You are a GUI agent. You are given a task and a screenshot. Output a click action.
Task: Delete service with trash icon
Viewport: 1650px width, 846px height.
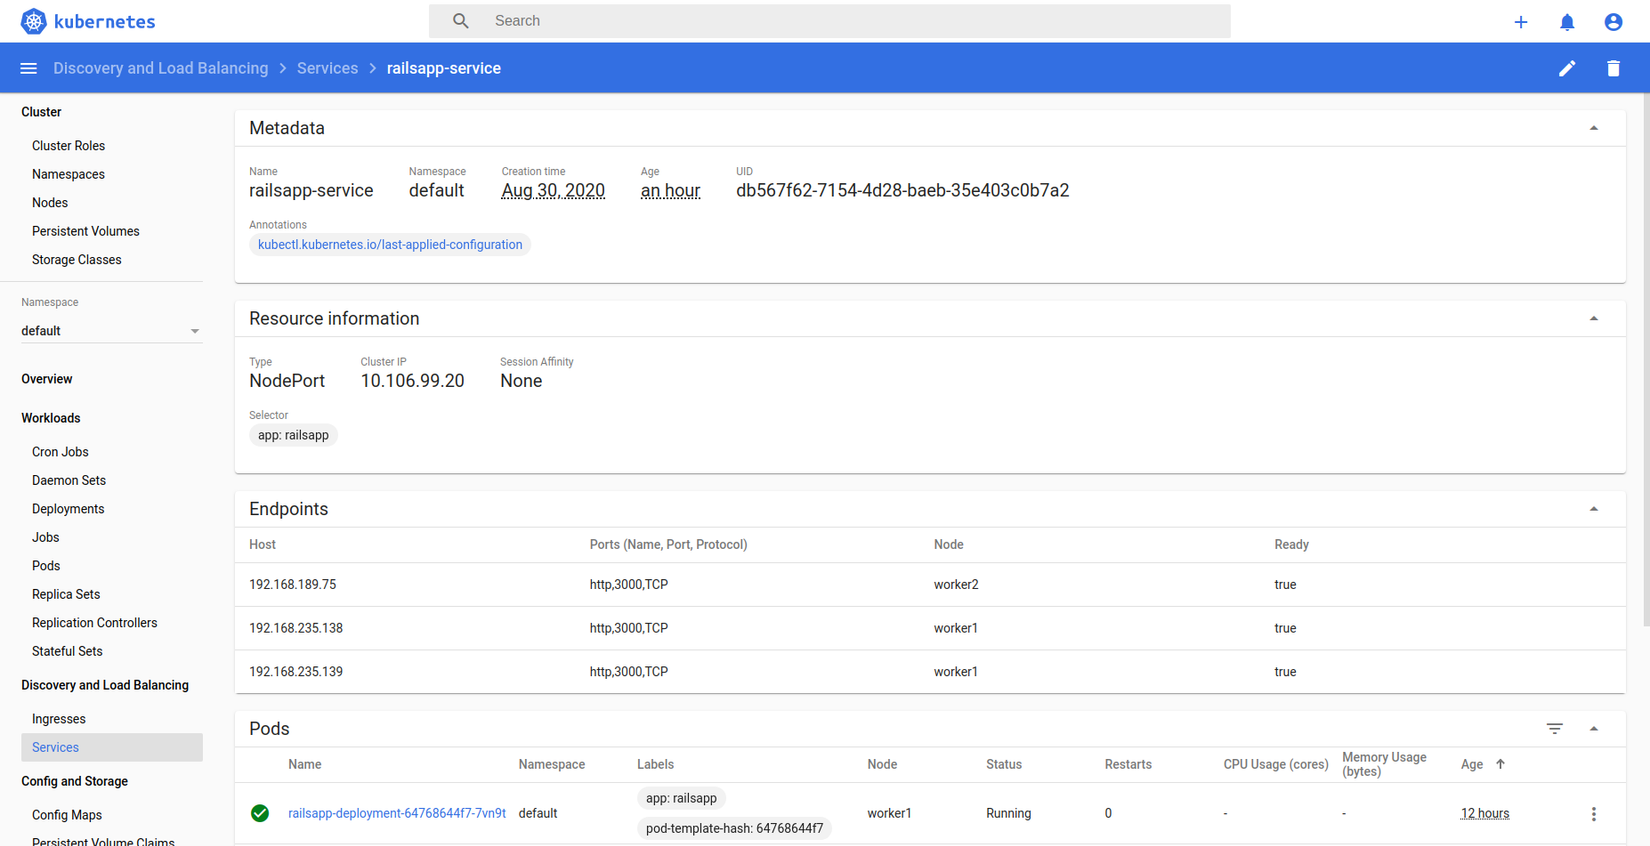click(1613, 68)
